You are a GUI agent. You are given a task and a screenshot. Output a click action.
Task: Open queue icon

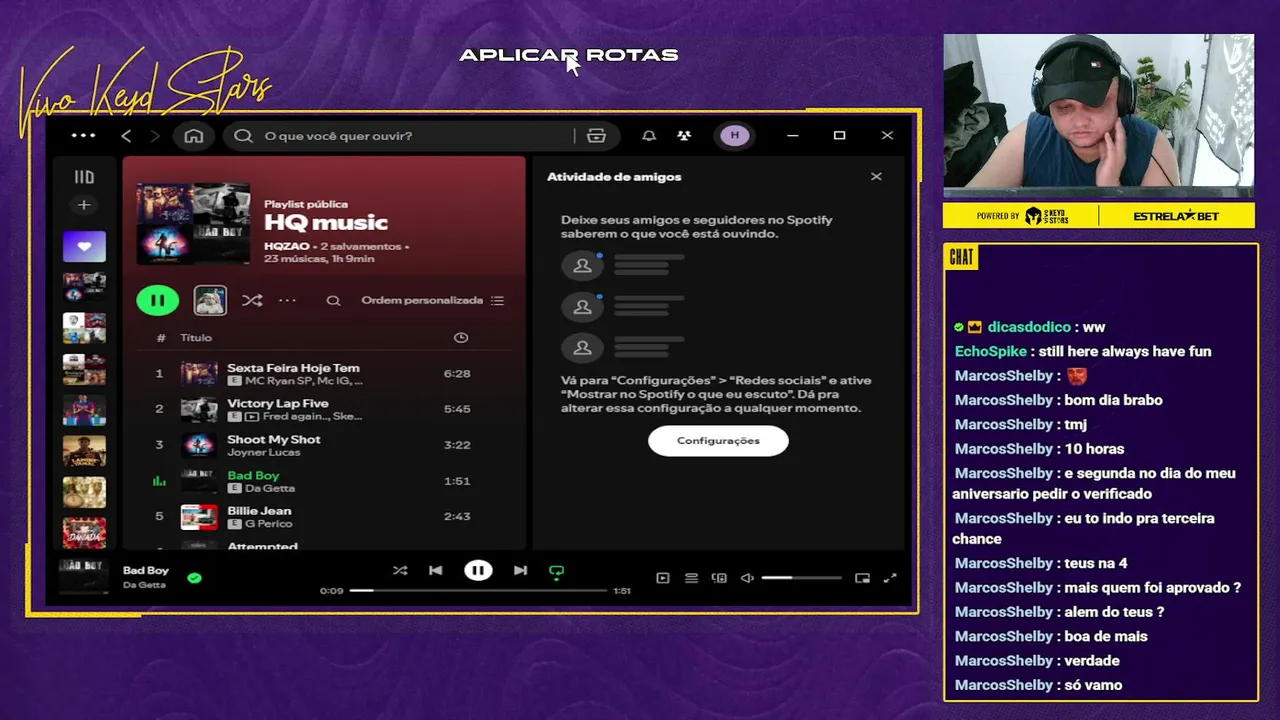[x=691, y=578]
